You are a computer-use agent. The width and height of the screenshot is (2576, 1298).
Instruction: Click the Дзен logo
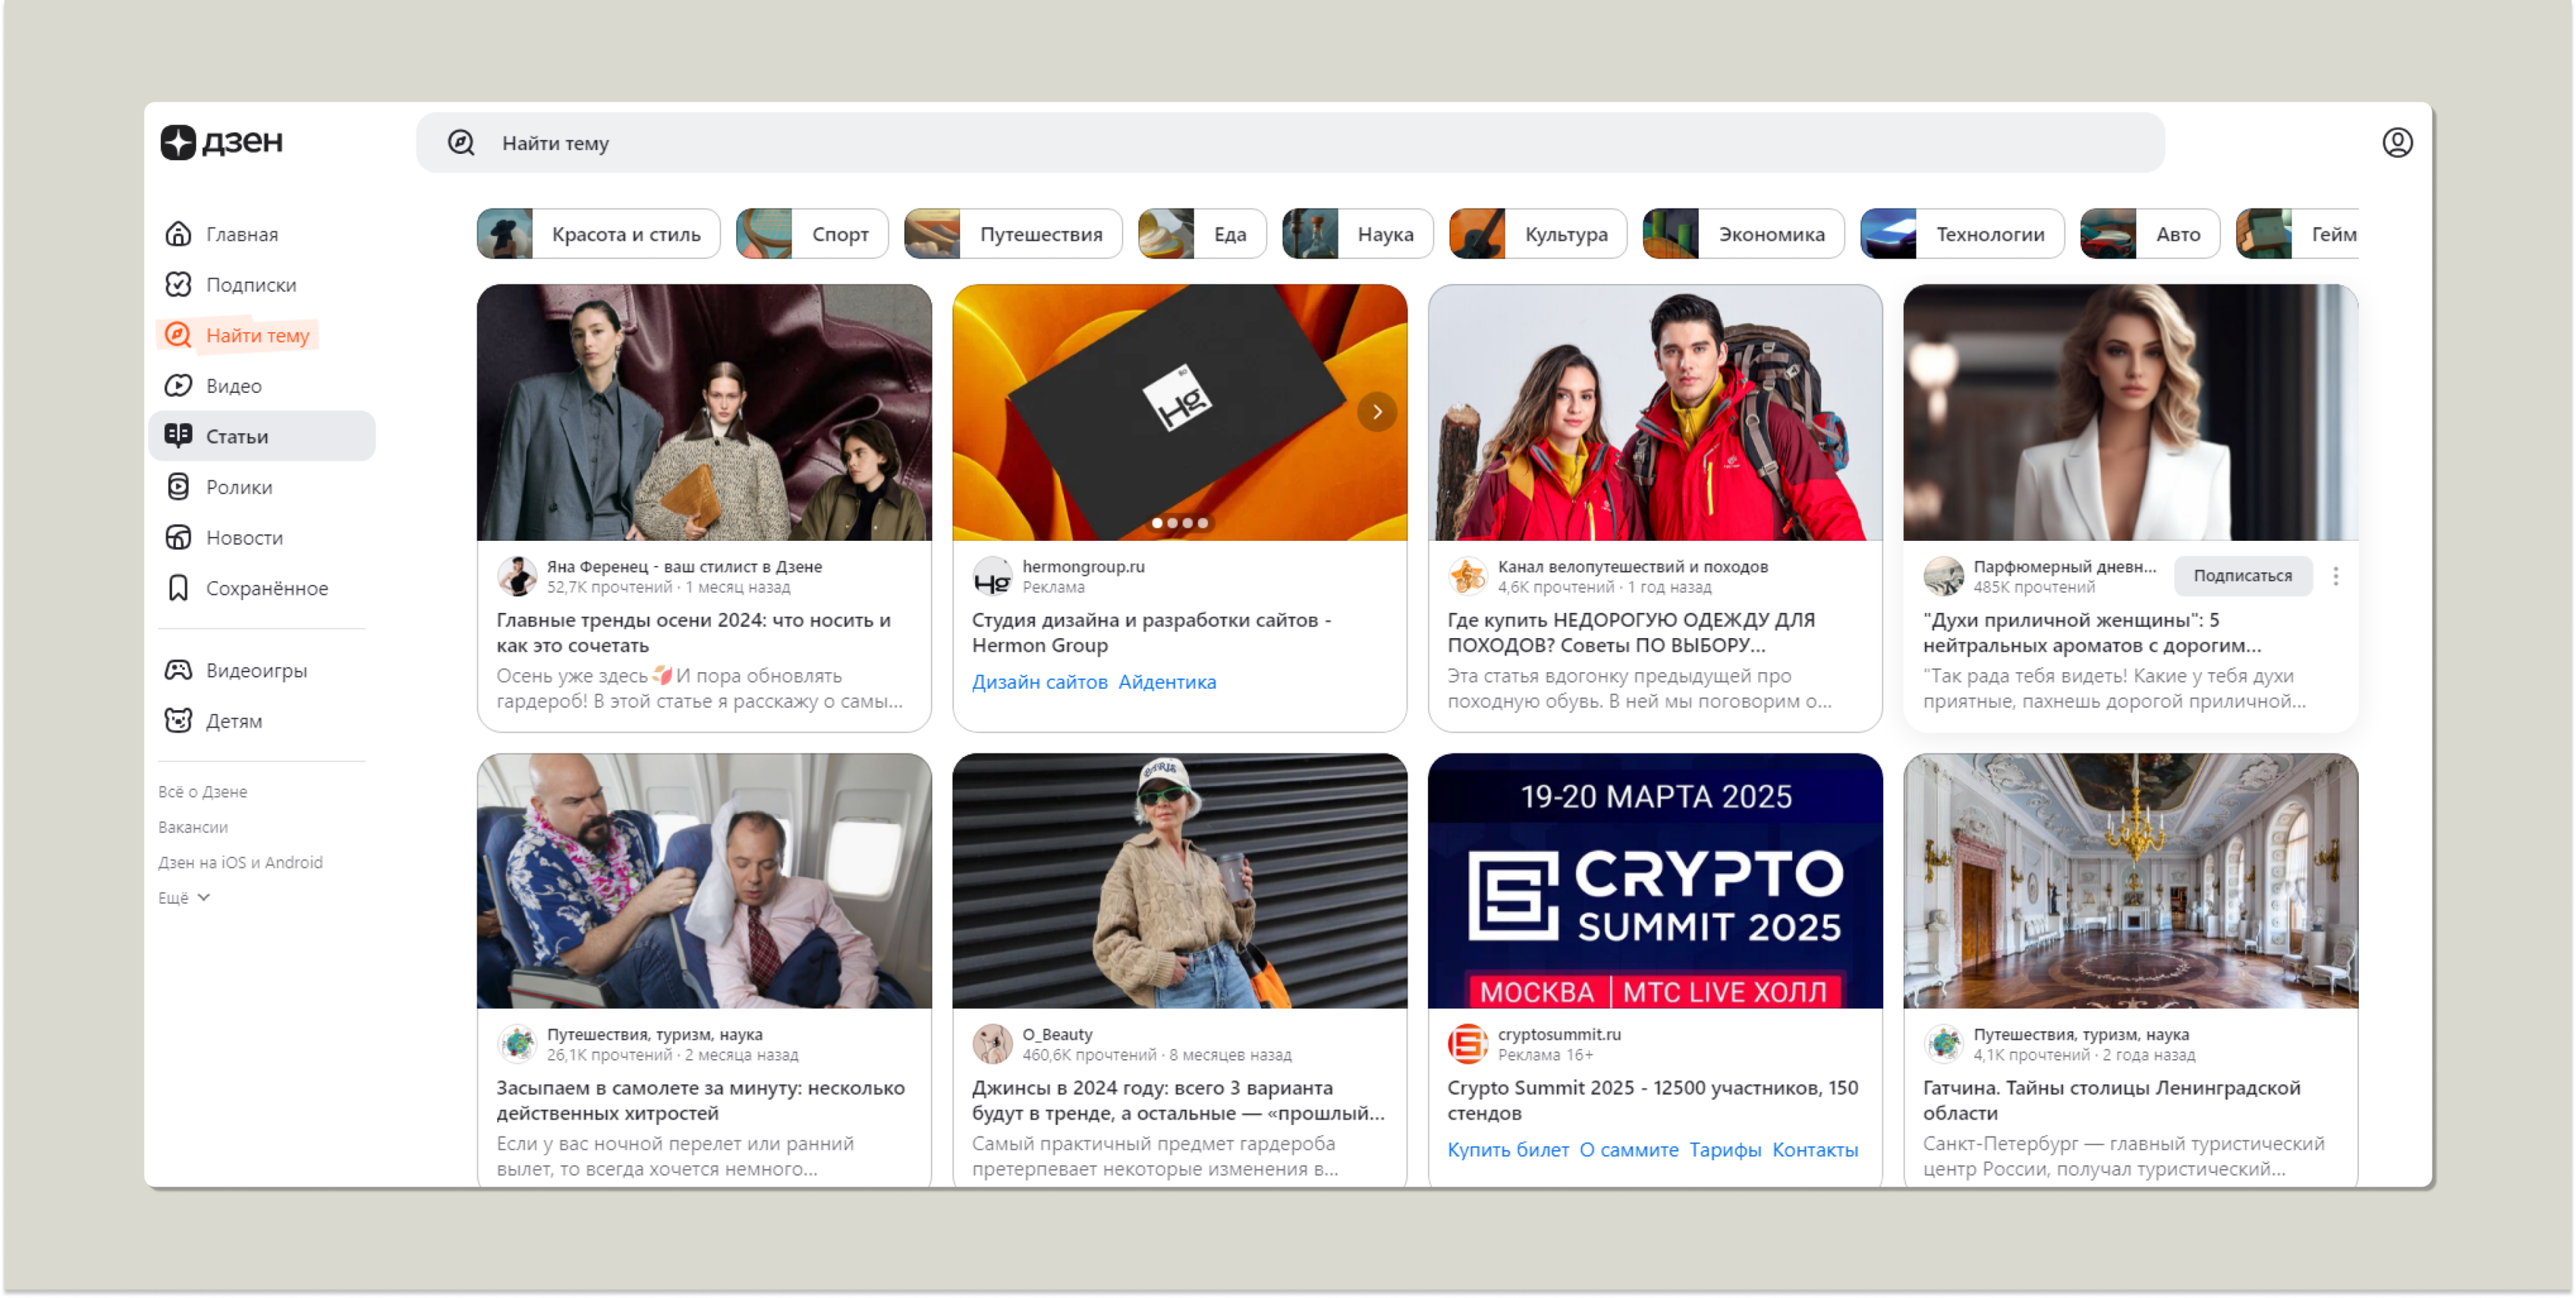pyautogui.click(x=221, y=142)
